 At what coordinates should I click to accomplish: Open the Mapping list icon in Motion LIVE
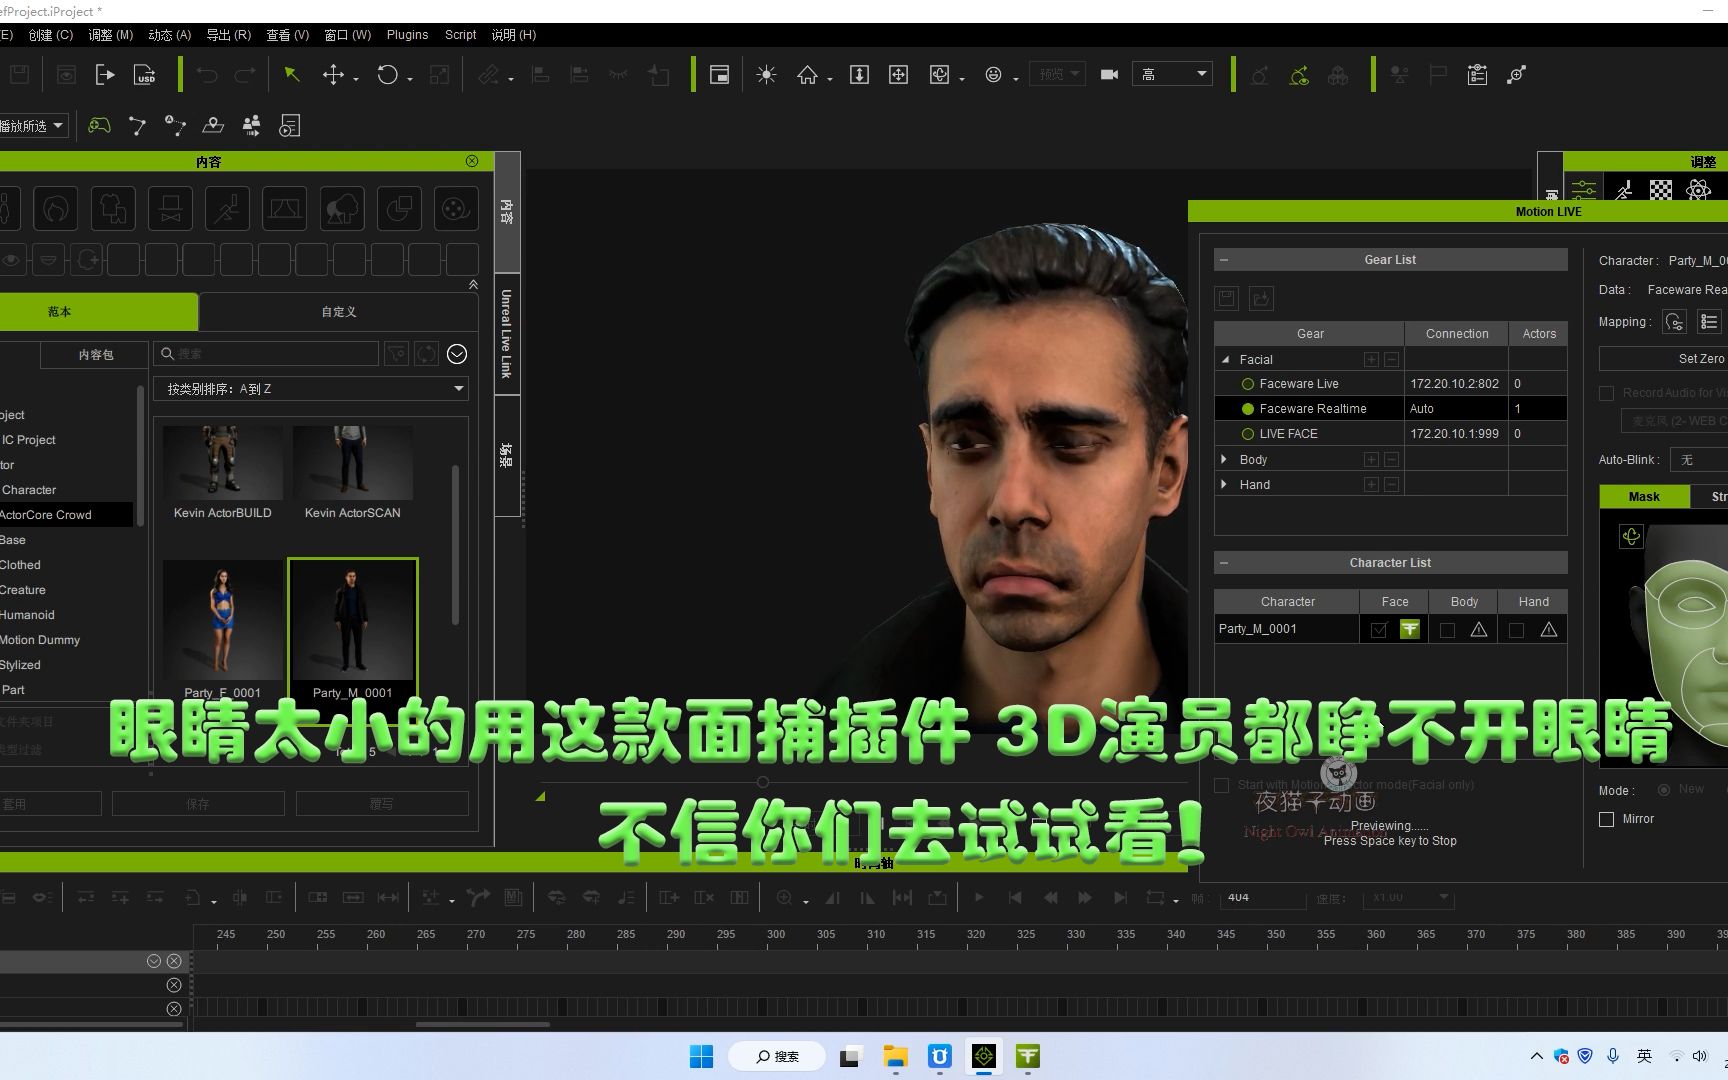tap(1710, 321)
